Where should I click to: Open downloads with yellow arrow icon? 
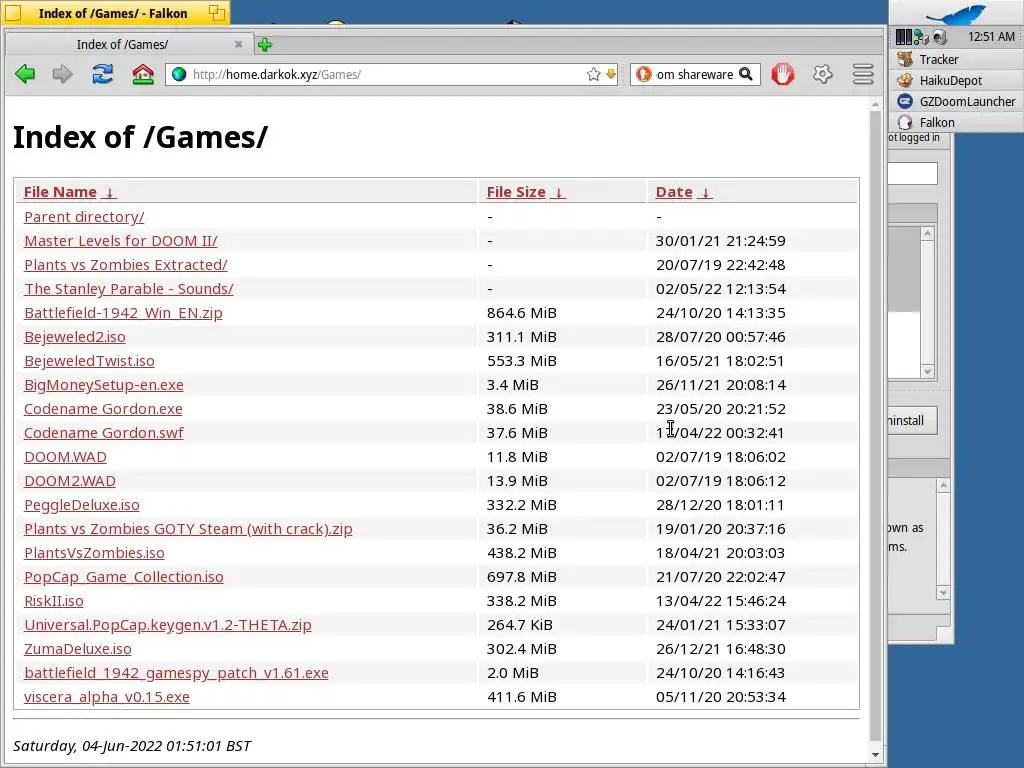(611, 74)
